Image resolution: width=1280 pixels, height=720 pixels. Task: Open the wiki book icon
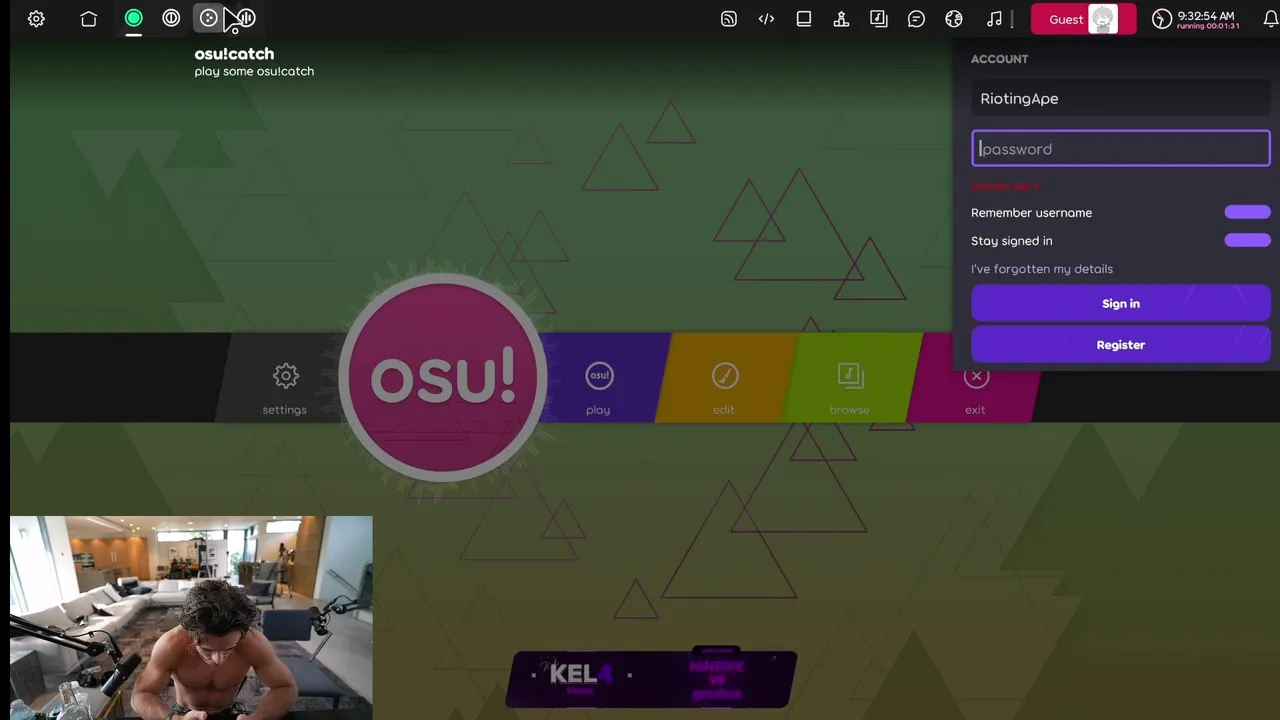804,19
